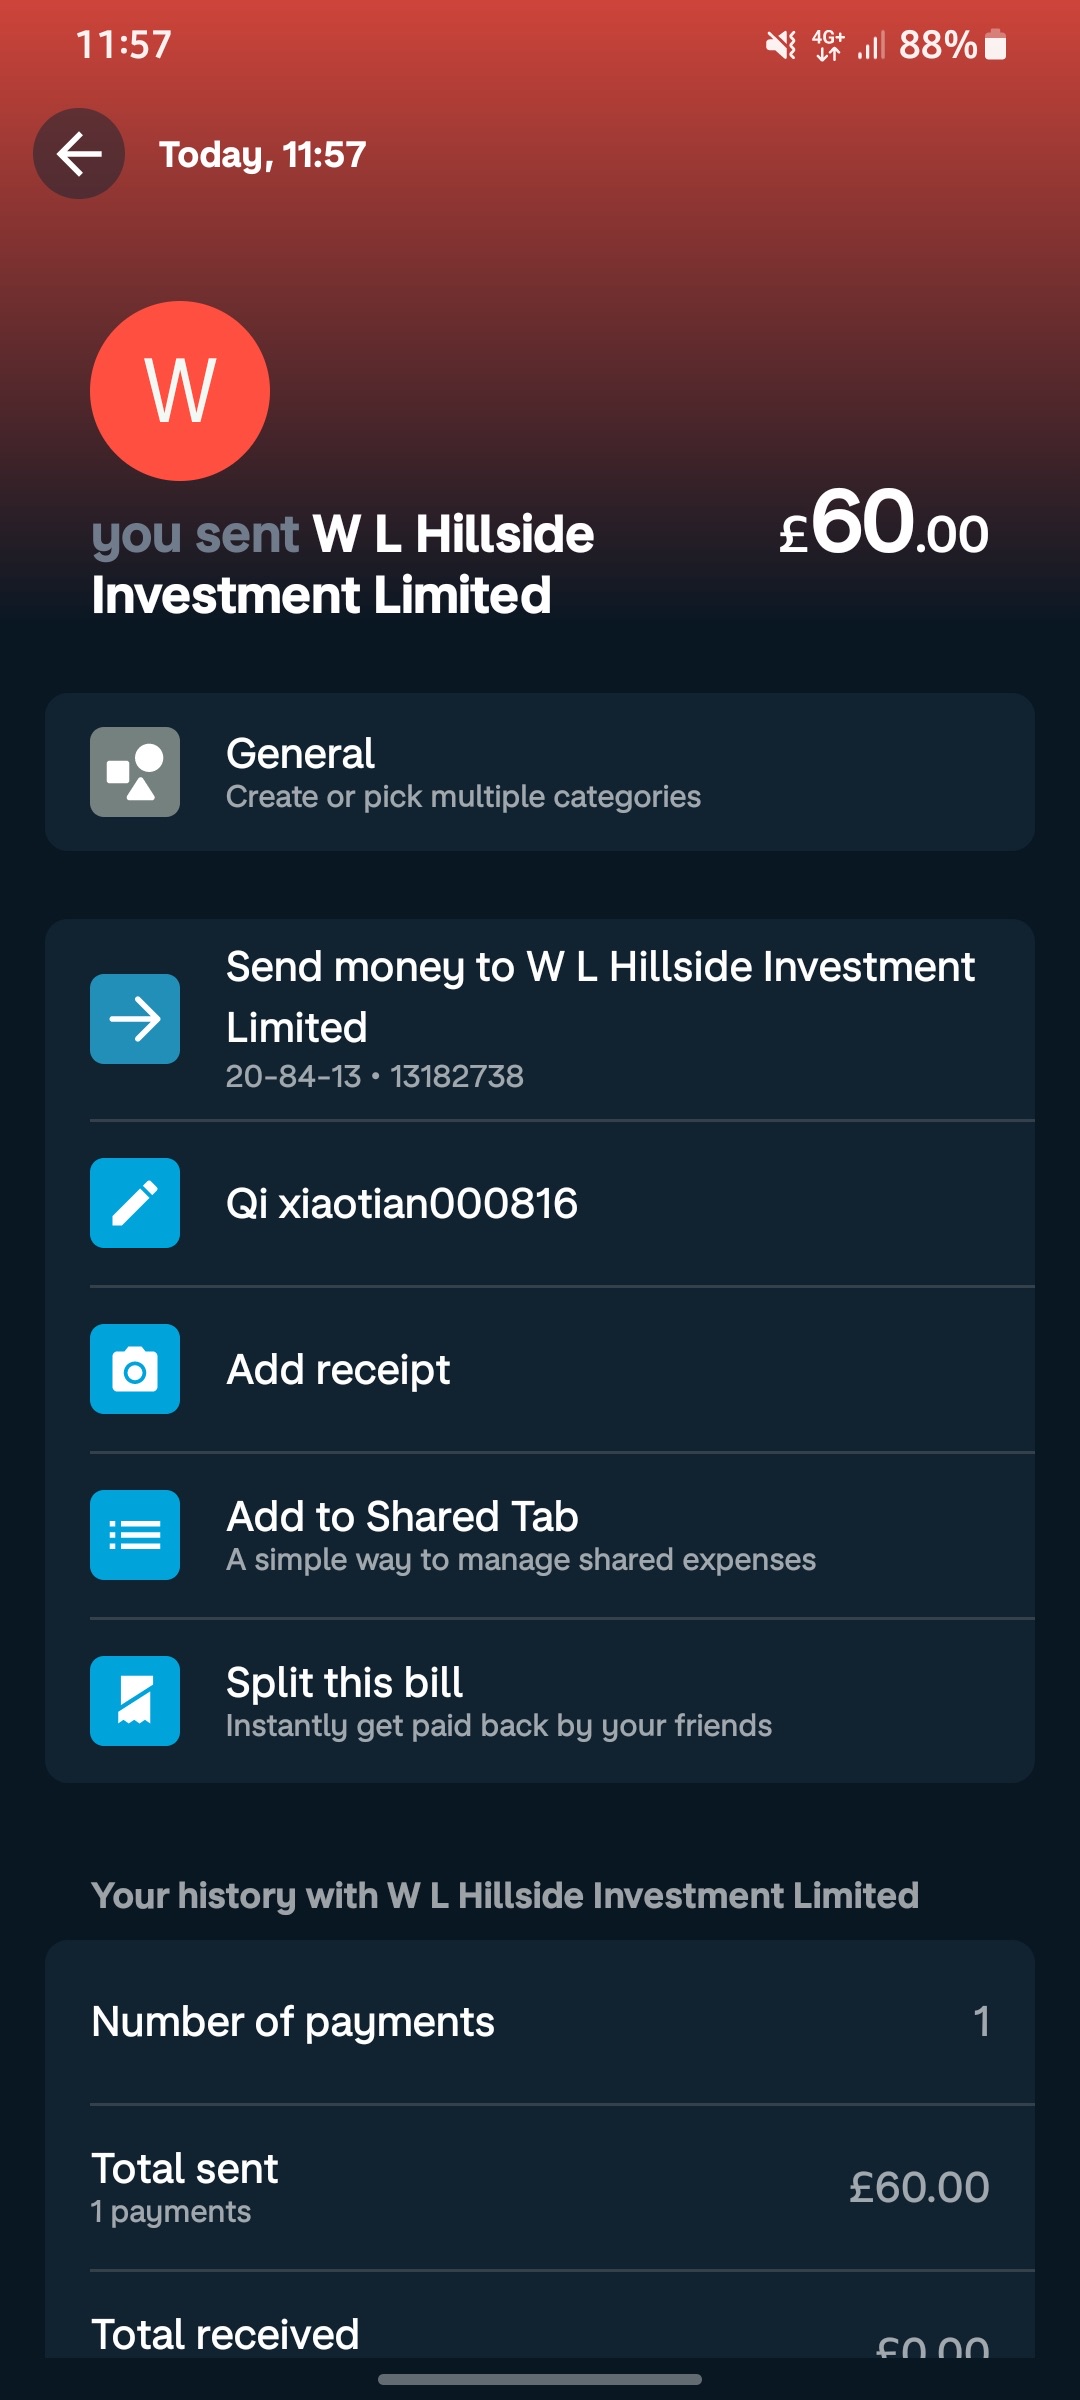The width and height of the screenshot is (1080, 2400).
Task: Tap the Split this bill icon
Action: 135,1701
